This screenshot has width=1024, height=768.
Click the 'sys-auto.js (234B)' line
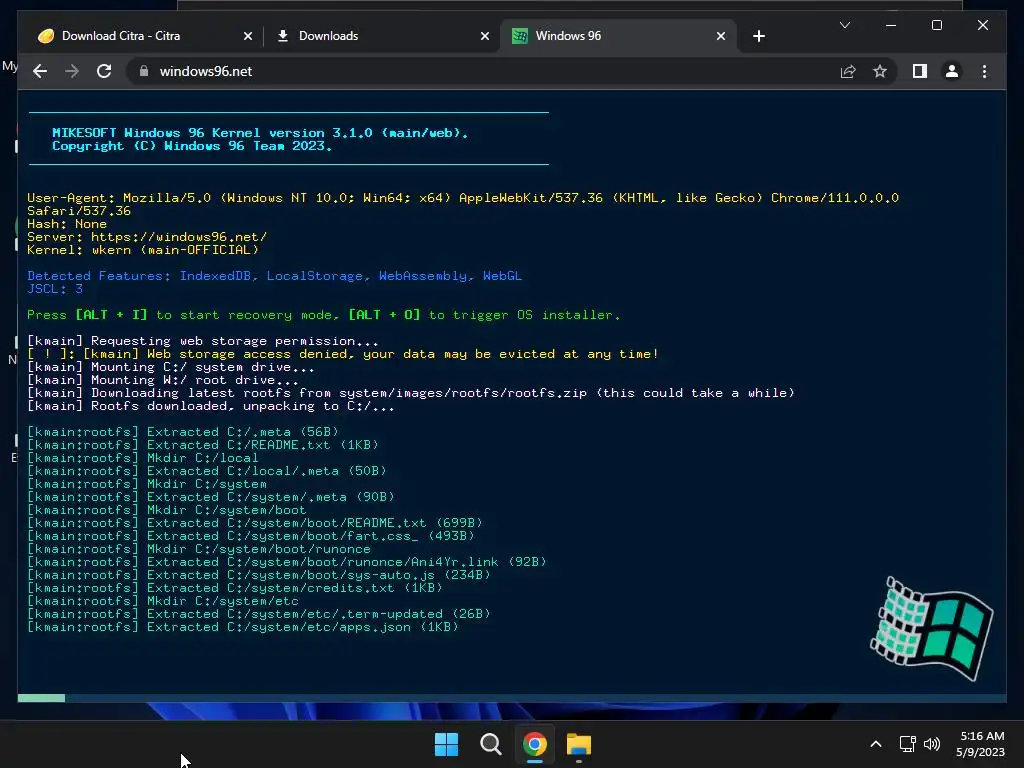[259, 575]
